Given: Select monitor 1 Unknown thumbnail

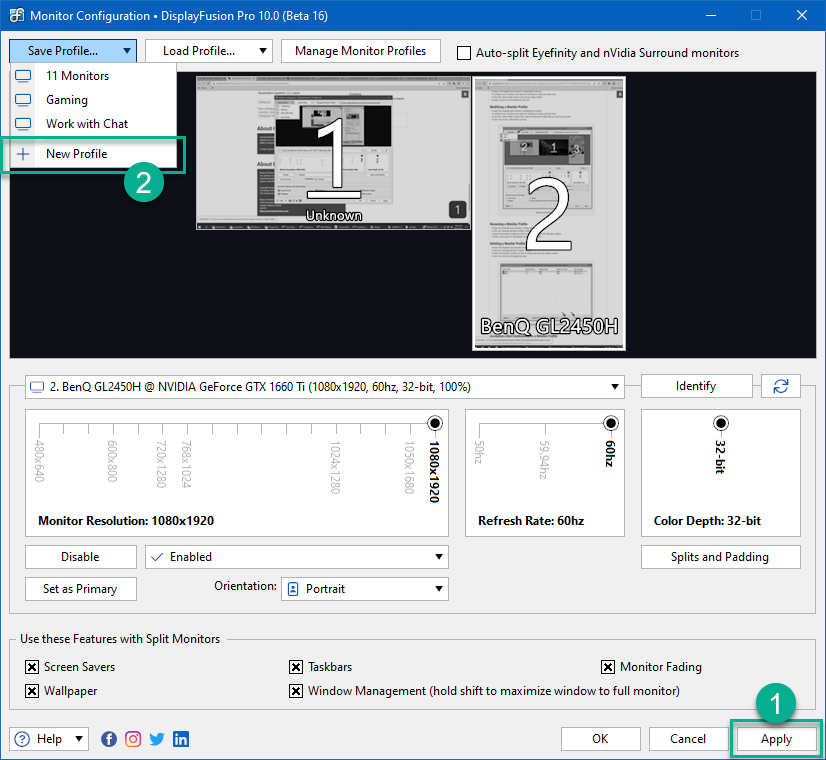Looking at the screenshot, I should 333,153.
